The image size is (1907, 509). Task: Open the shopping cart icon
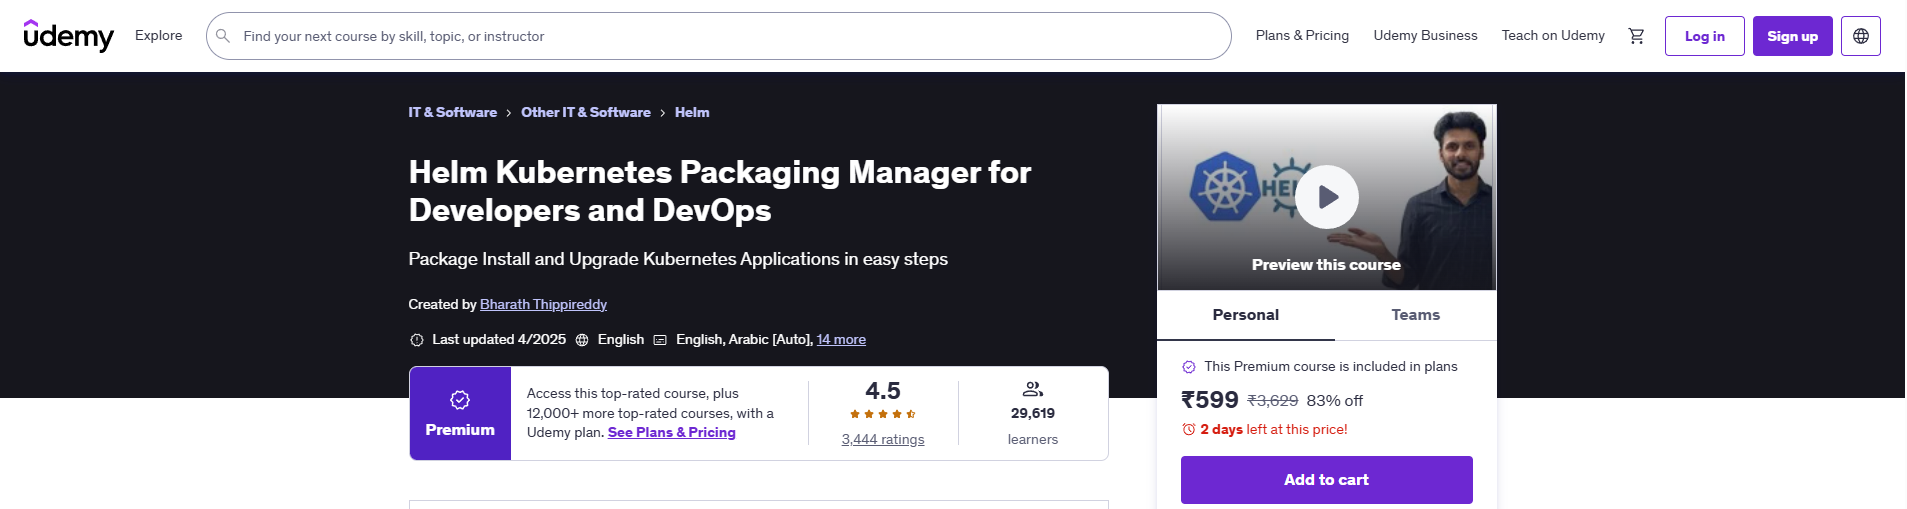(1636, 36)
